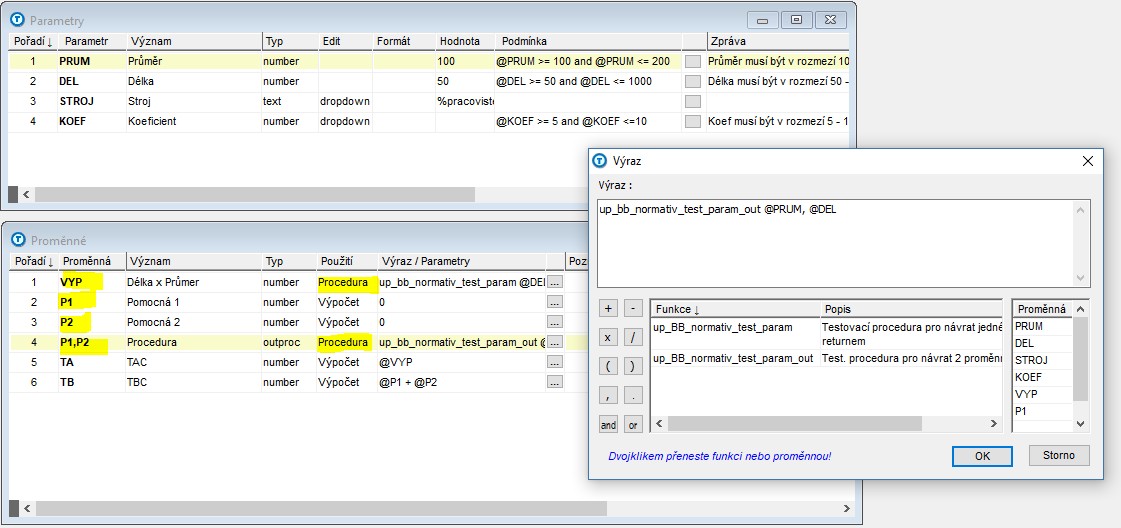
Task: Click Proměnné window horizontal scrollbar
Action: click(x=321, y=509)
